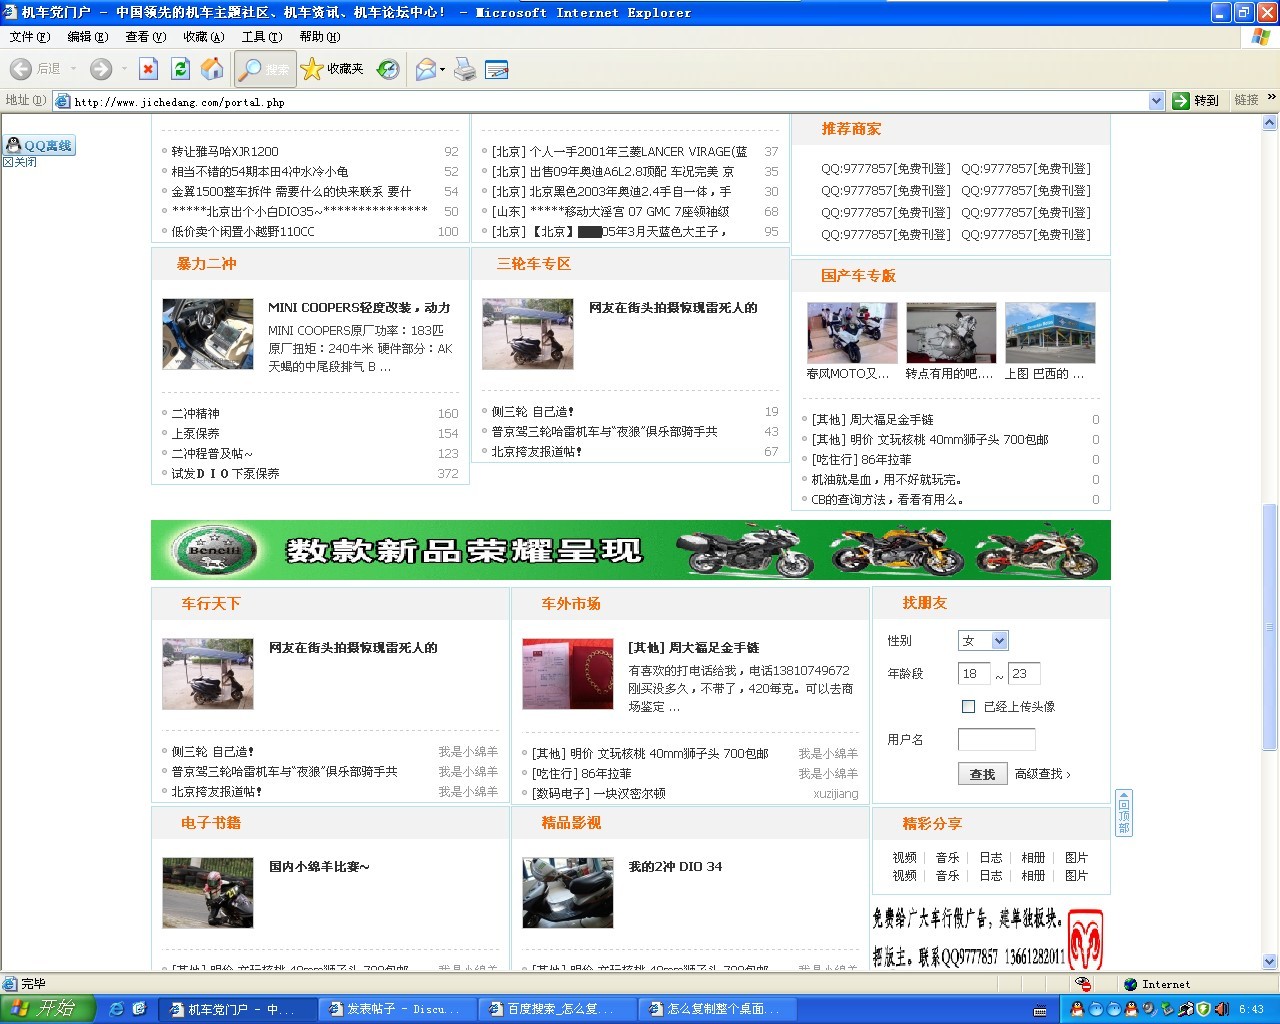Open the 帮助(H) menu
The height and width of the screenshot is (1024, 1280).
pos(320,37)
